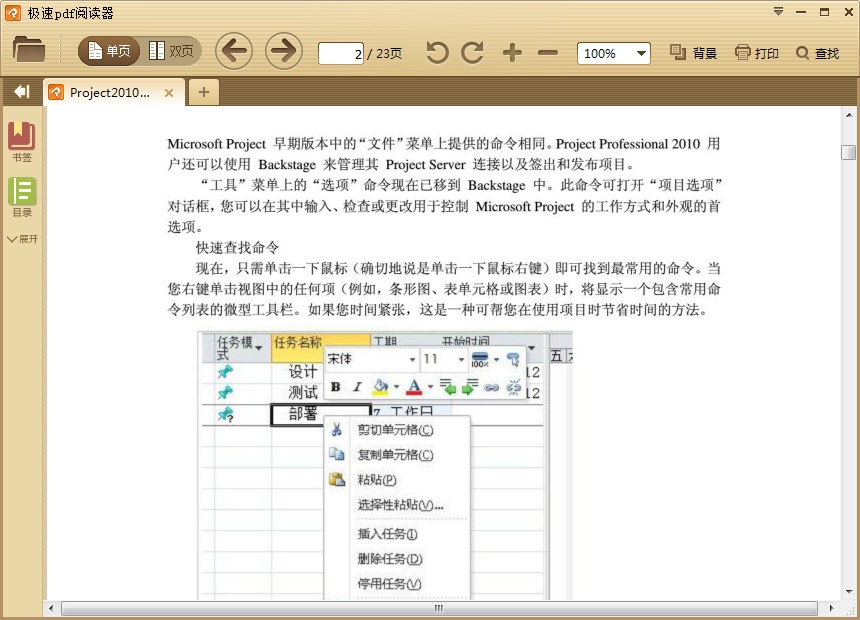The height and width of the screenshot is (620, 860).
Task: Click the italic I icon in document image
Action: click(357, 387)
